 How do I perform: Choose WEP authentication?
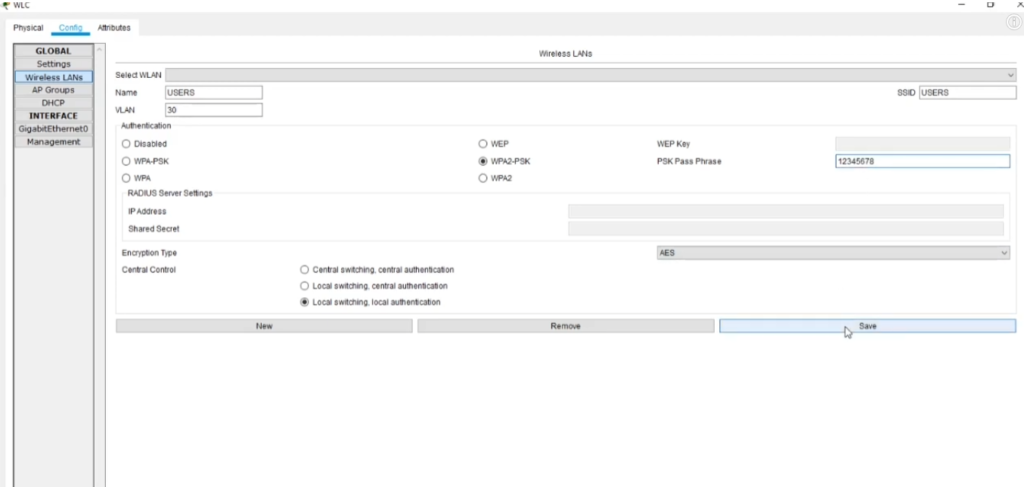coord(484,144)
